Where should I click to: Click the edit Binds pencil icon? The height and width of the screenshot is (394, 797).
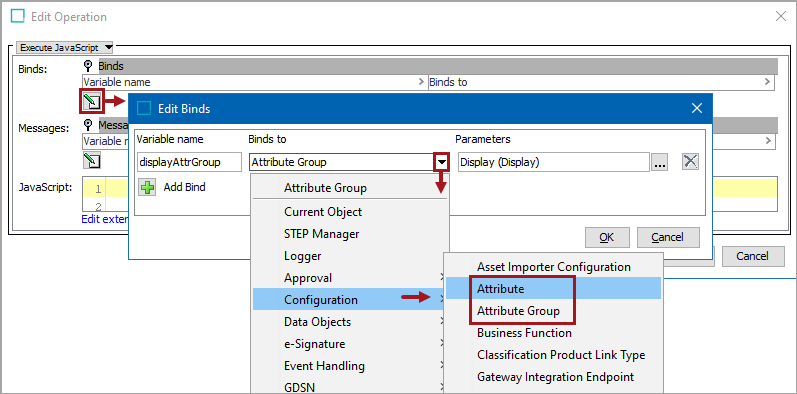point(91,101)
